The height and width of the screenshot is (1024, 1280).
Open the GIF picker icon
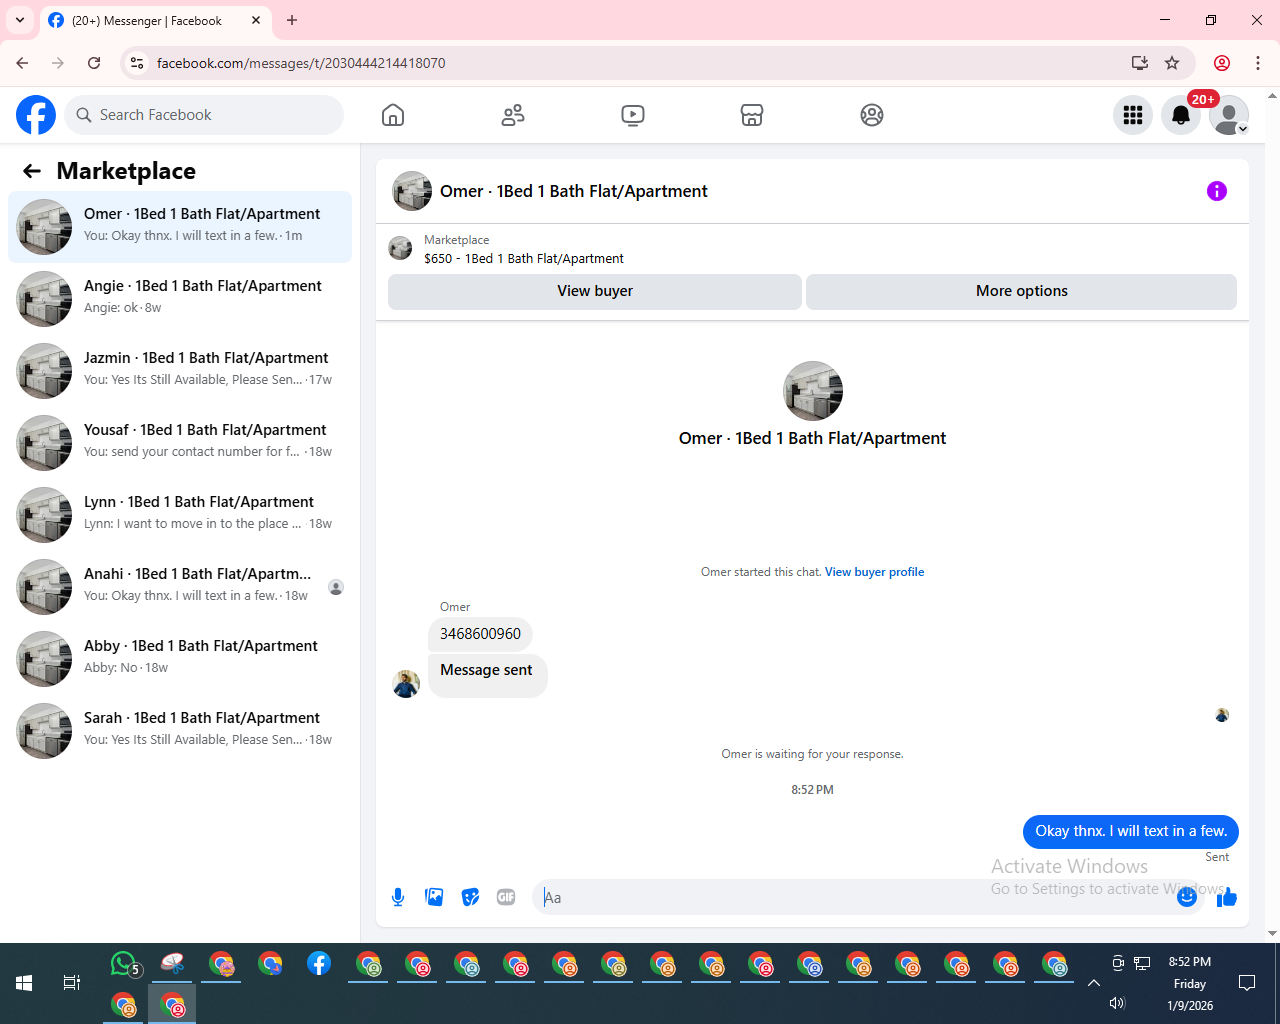pos(506,897)
